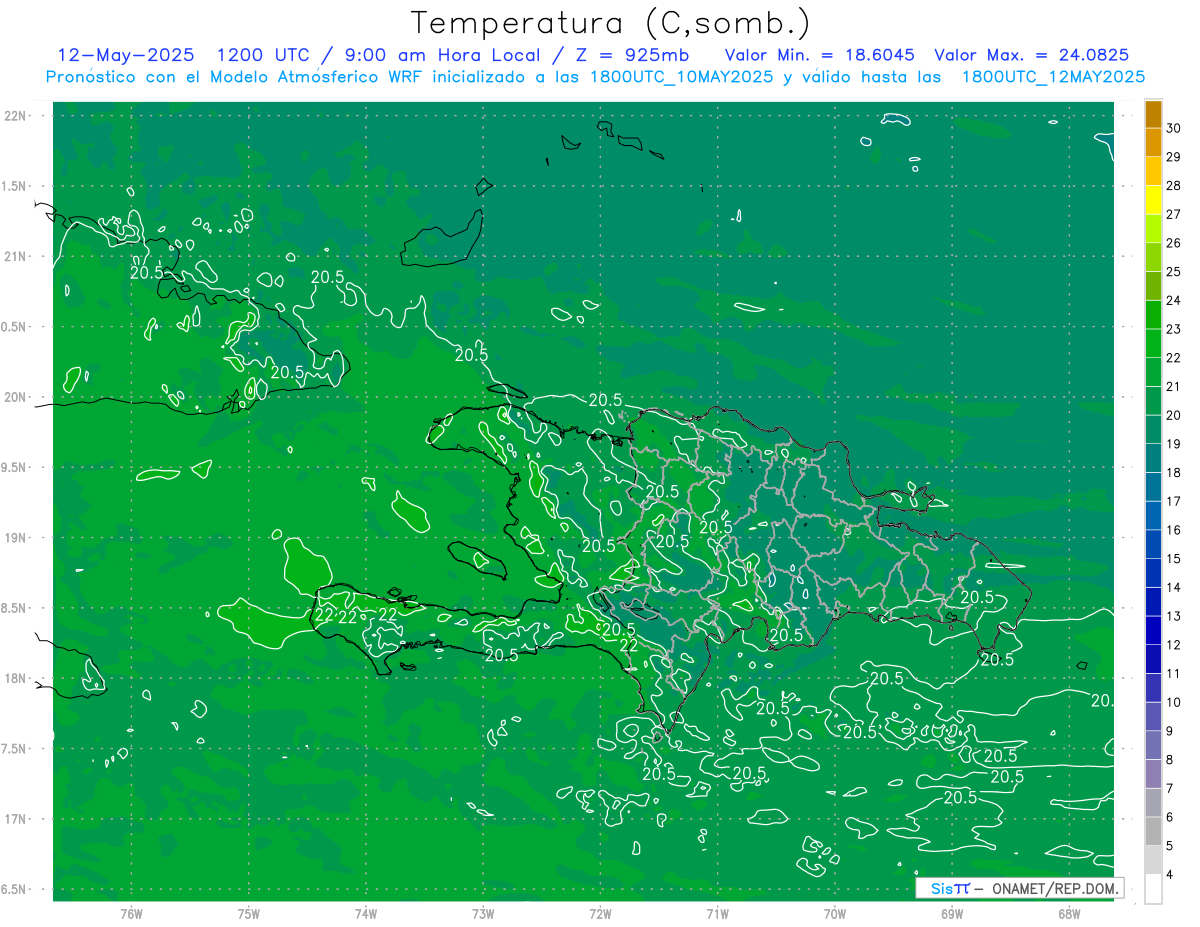The width and height of the screenshot is (1200, 927).
Task: Click the title "Temperatura (C,somb.)"
Action: point(610,24)
